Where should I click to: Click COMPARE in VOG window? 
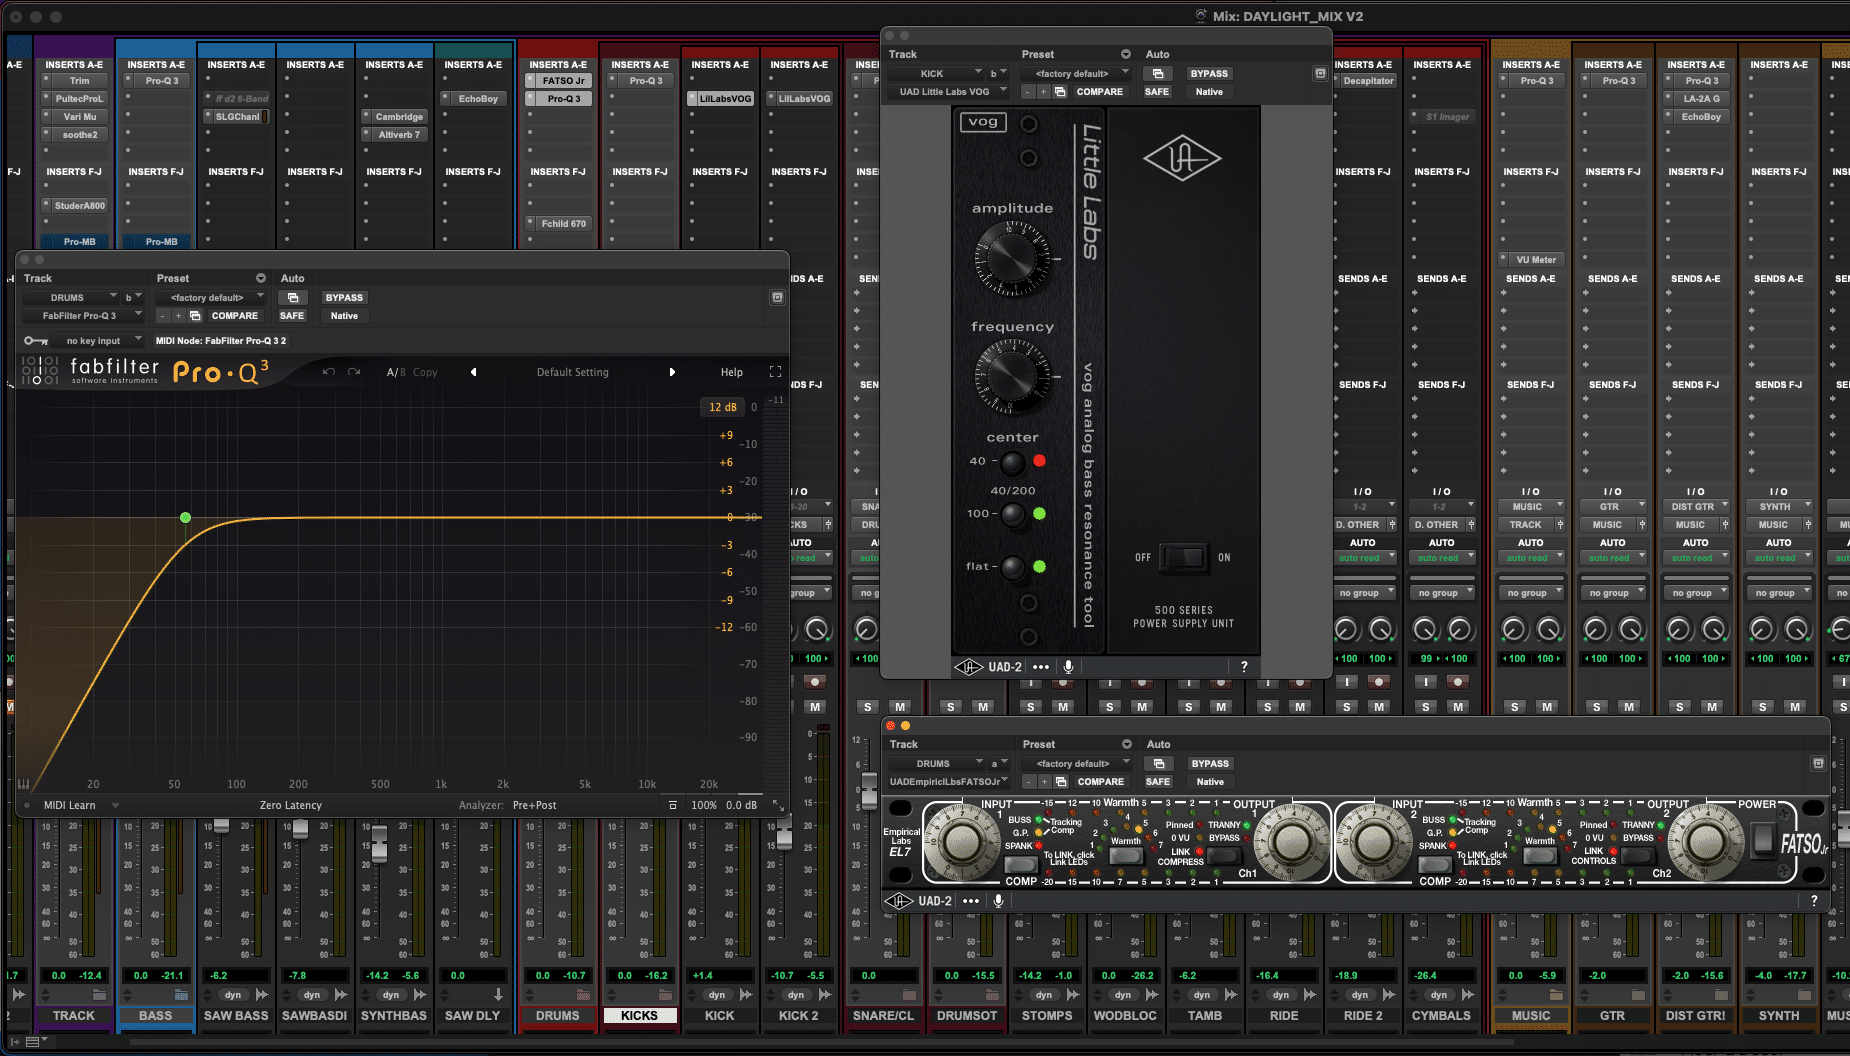(x=1100, y=92)
